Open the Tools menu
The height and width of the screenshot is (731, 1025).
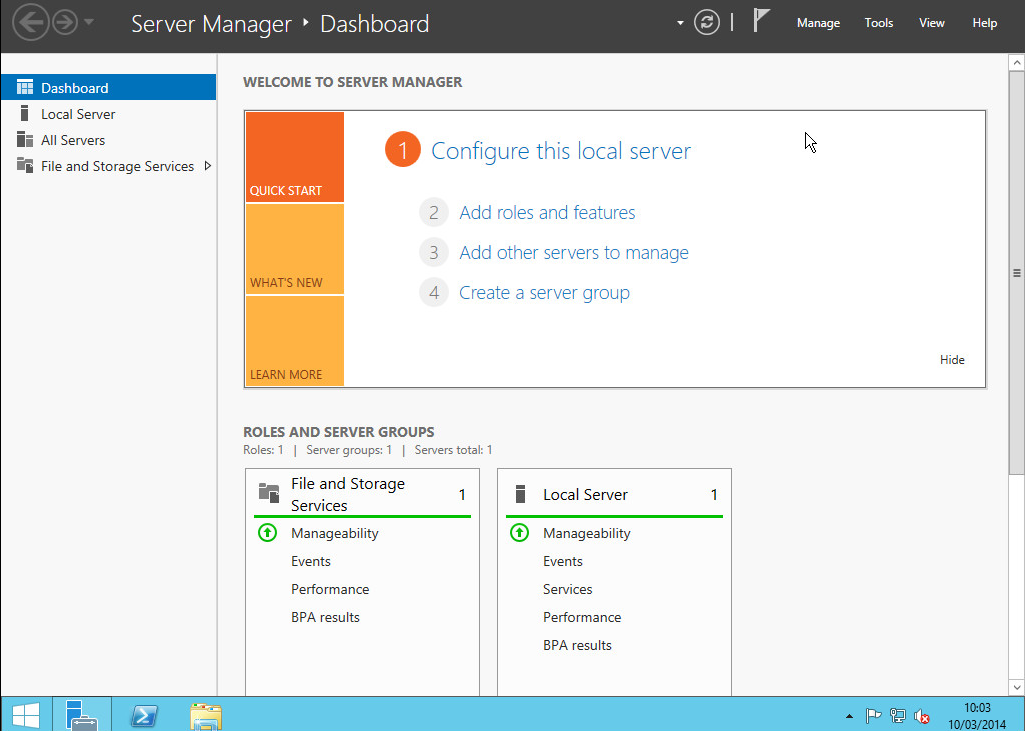pos(879,23)
